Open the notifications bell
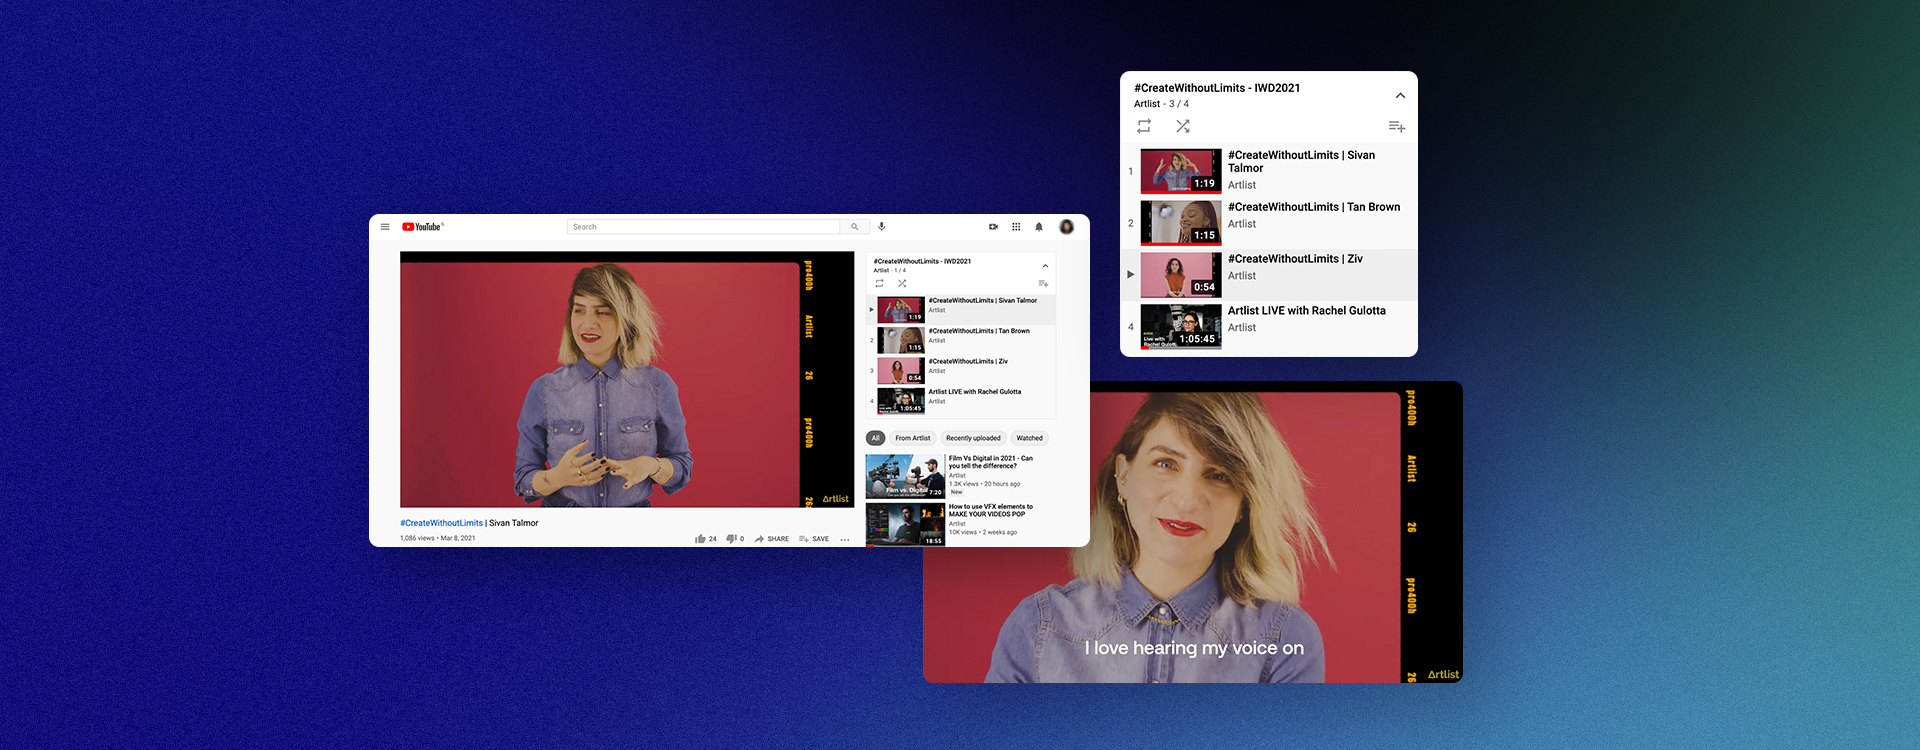The height and width of the screenshot is (750, 1920). point(1039,227)
